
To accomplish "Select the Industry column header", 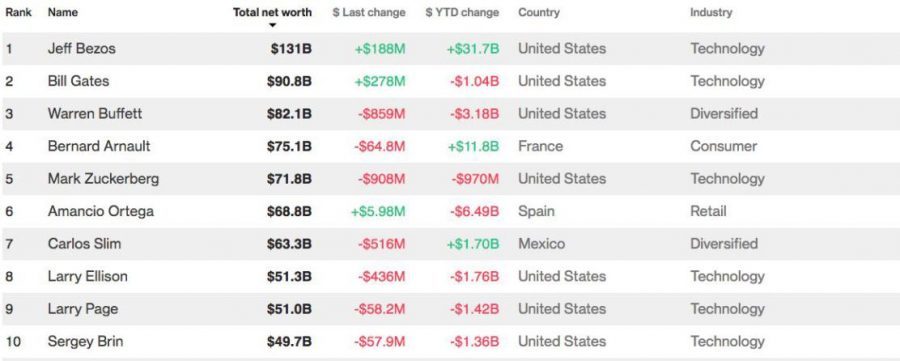I will coord(711,13).
